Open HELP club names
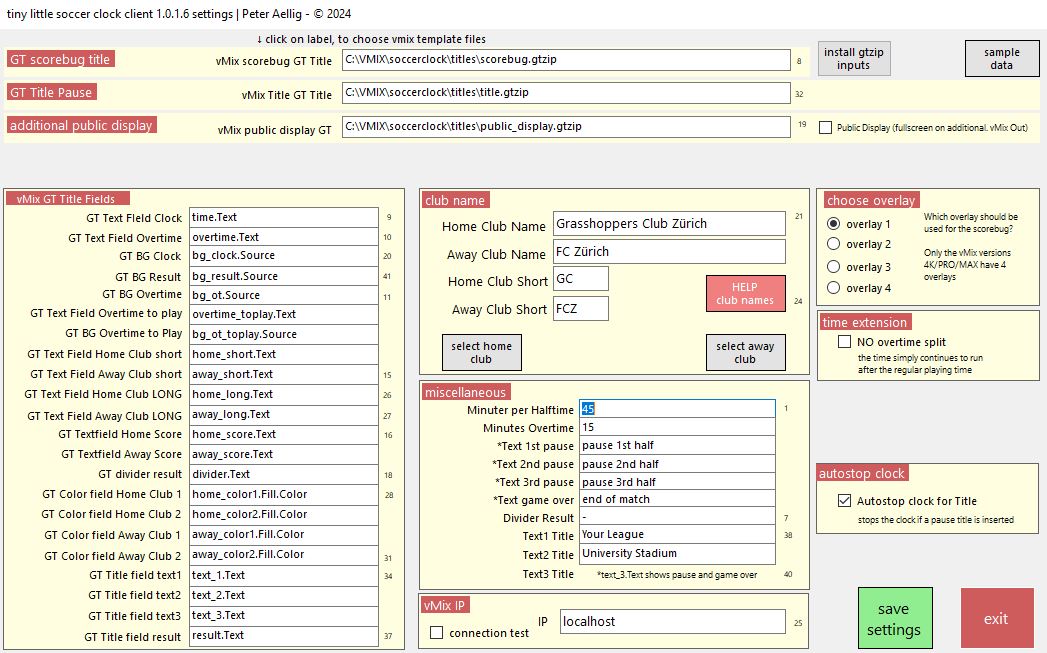Image resolution: width=1047 pixels, height=653 pixels. 745,294
